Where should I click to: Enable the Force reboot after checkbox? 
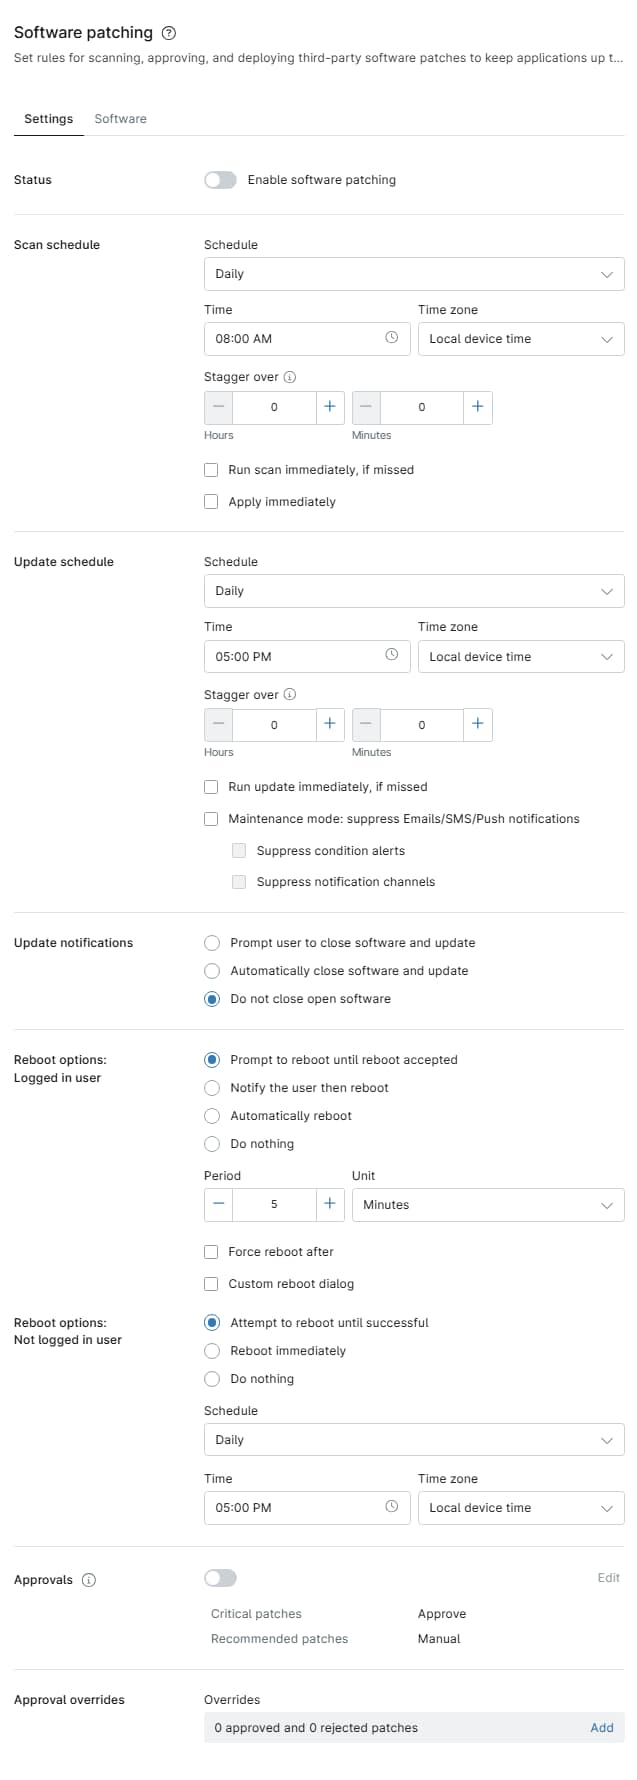(x=211, y=1251)
